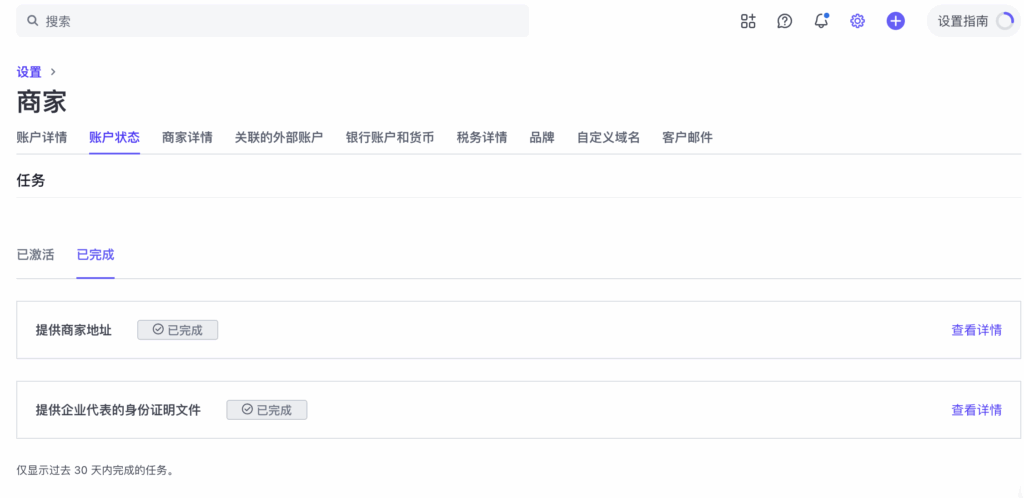View details for 提供商家地址 task
This screenshot has width=1024, height=498.
pyautogui.click(x=976, y=330)
